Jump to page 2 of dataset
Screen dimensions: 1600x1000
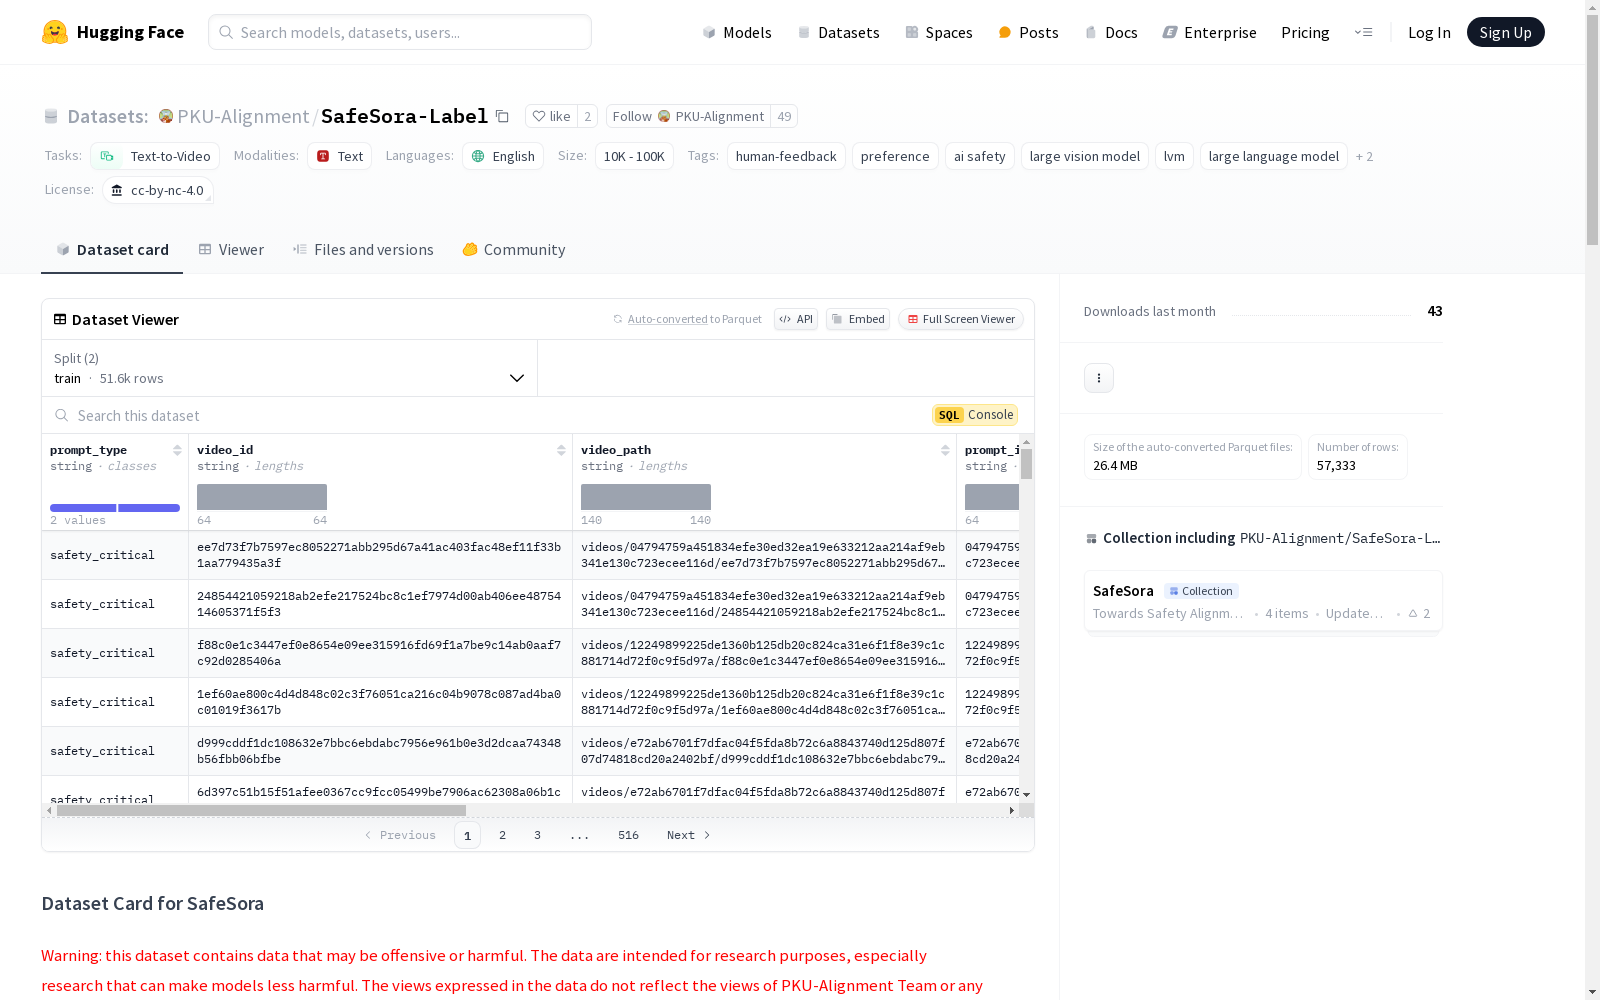(502, 835)
